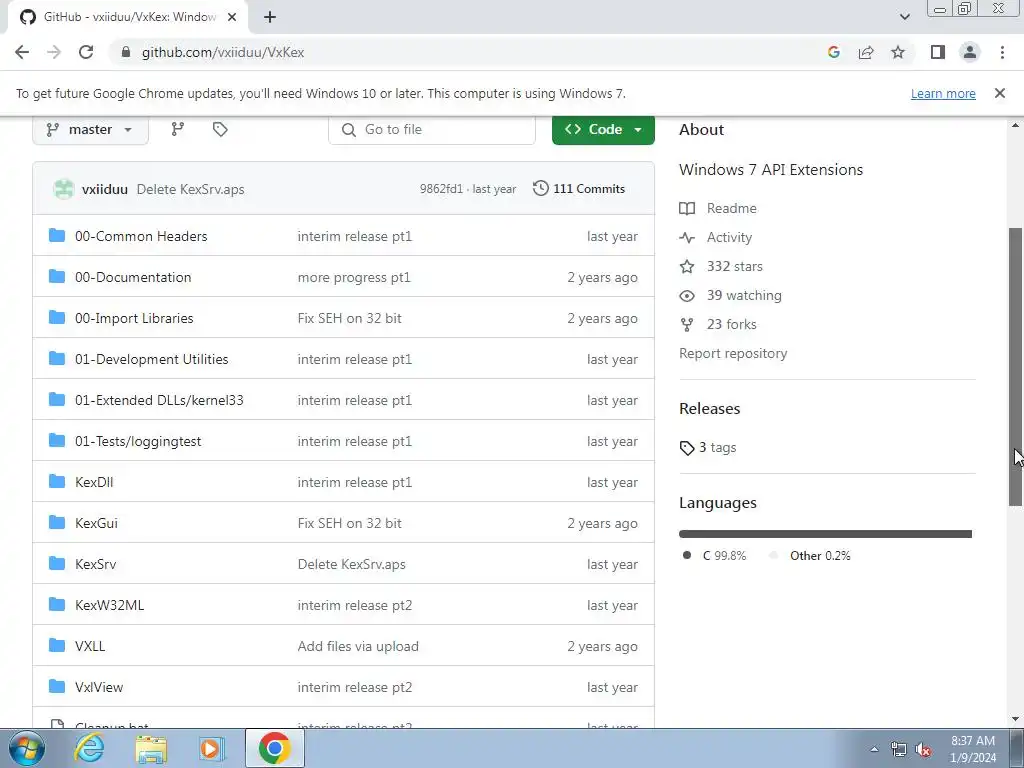
Task: Open 01-Extended DLLs/kernel33 folder
Action: (159, 400)
